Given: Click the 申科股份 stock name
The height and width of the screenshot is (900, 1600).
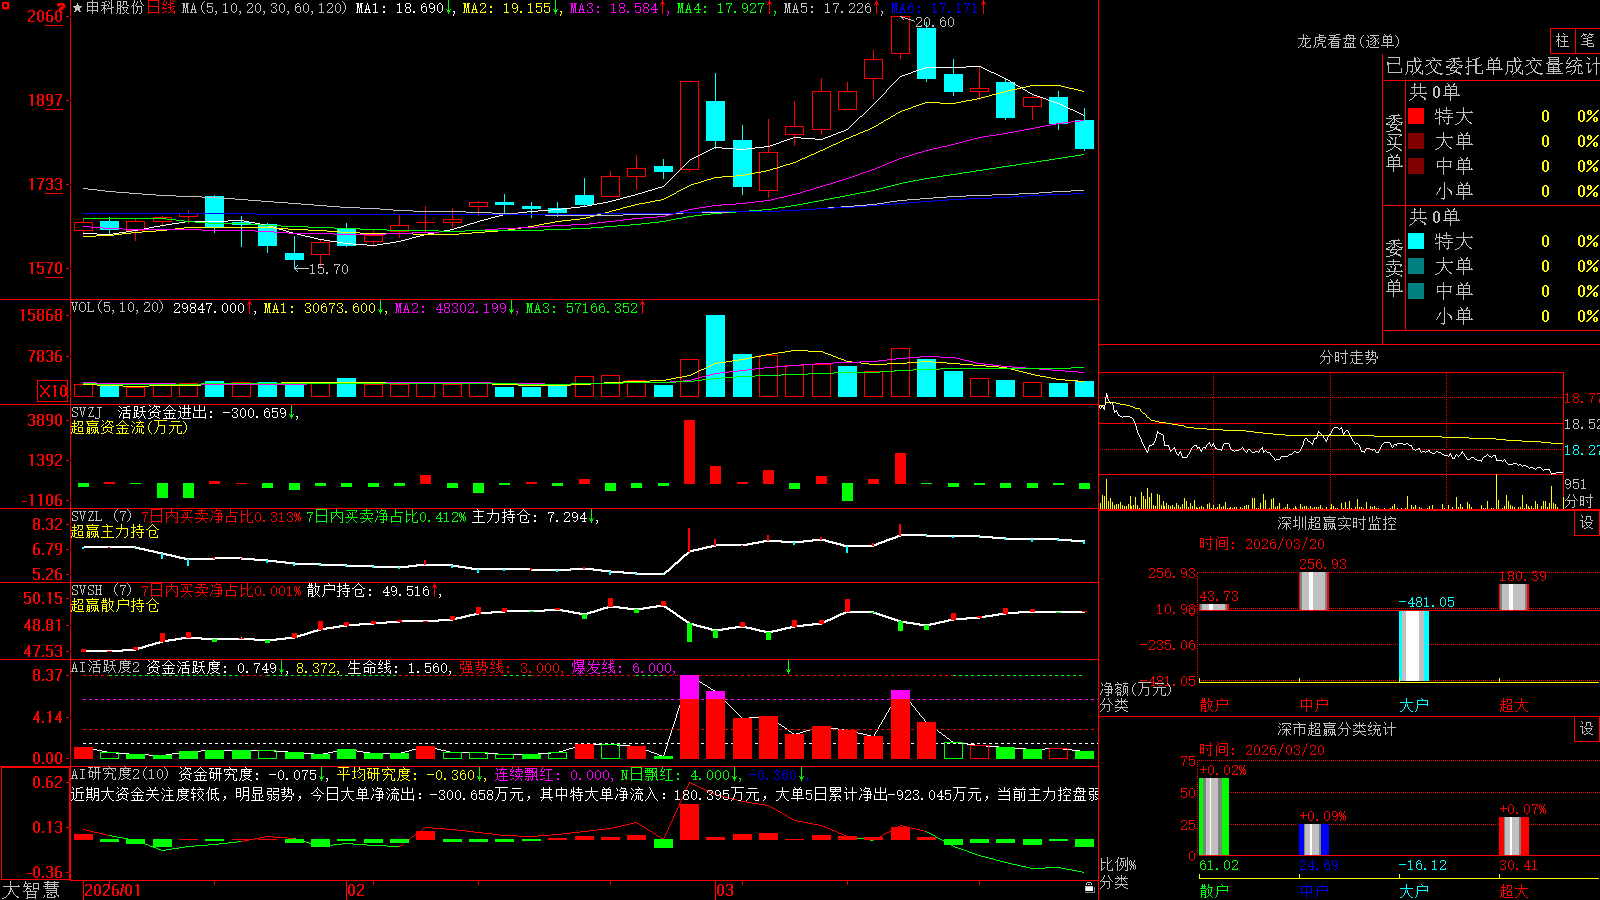Looking at the screenshot, I should [115, 8].
